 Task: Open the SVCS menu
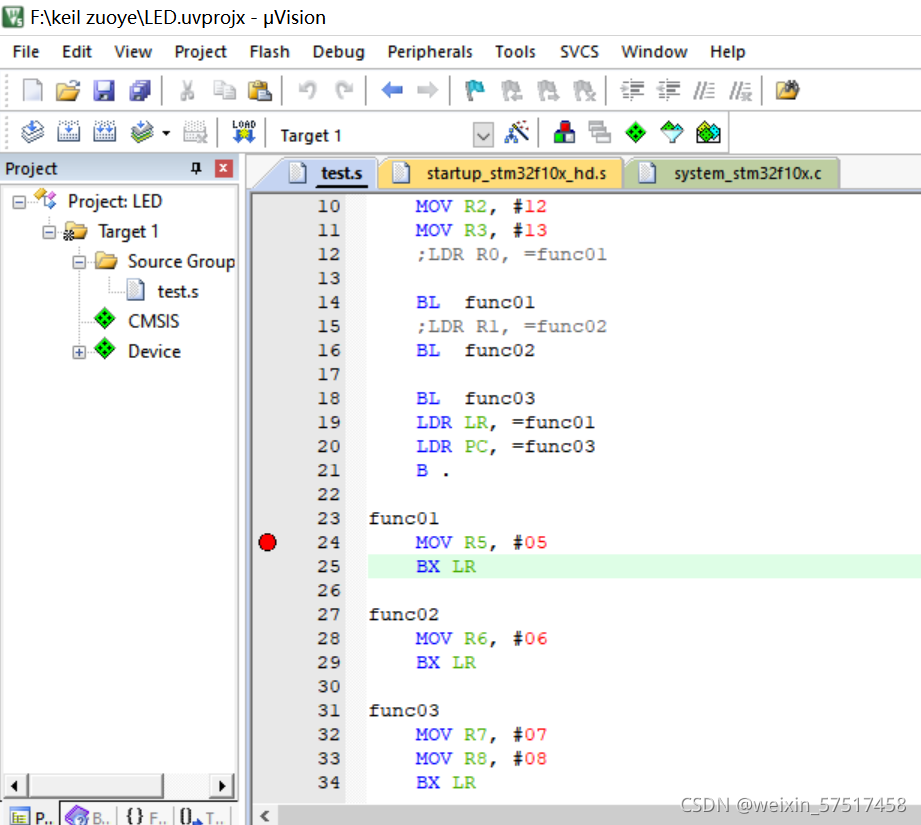click(579, 52)
